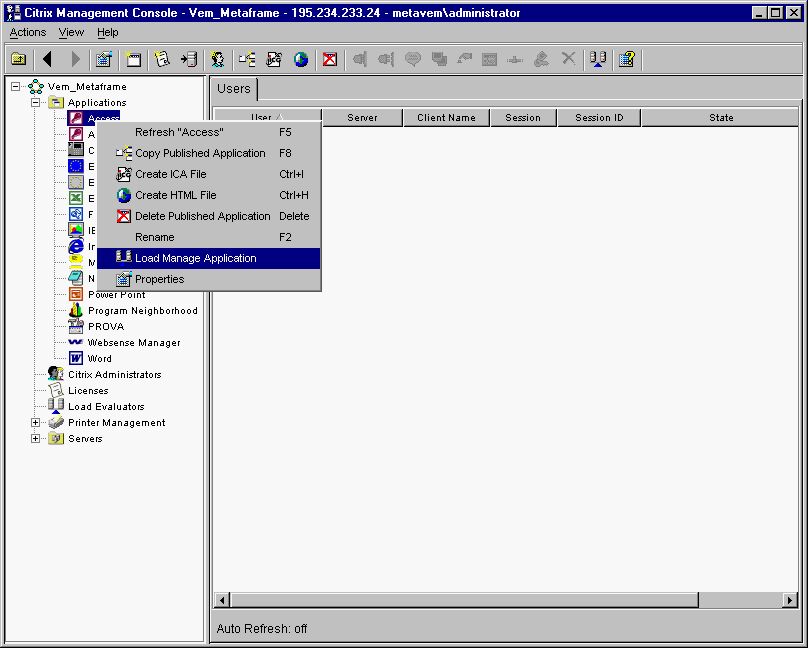Image resolution: width=808 pixels, height=648 pixels.
Task: Collapse the Vem_Metaframe root node
Action: [16, 87]
